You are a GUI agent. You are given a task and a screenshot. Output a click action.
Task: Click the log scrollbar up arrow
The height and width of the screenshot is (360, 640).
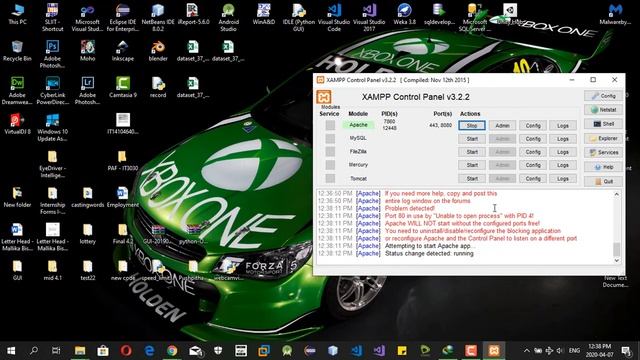point(616,194)
